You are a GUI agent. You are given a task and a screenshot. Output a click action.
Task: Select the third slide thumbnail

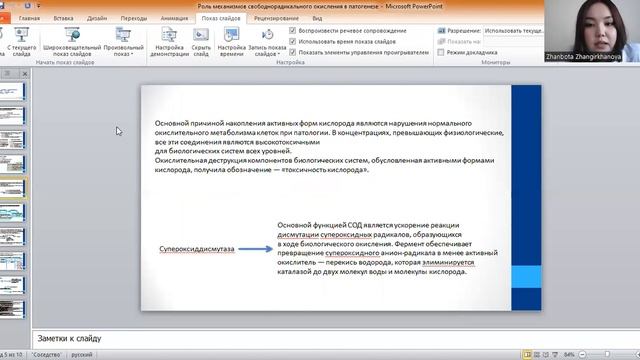click(12, 140)
